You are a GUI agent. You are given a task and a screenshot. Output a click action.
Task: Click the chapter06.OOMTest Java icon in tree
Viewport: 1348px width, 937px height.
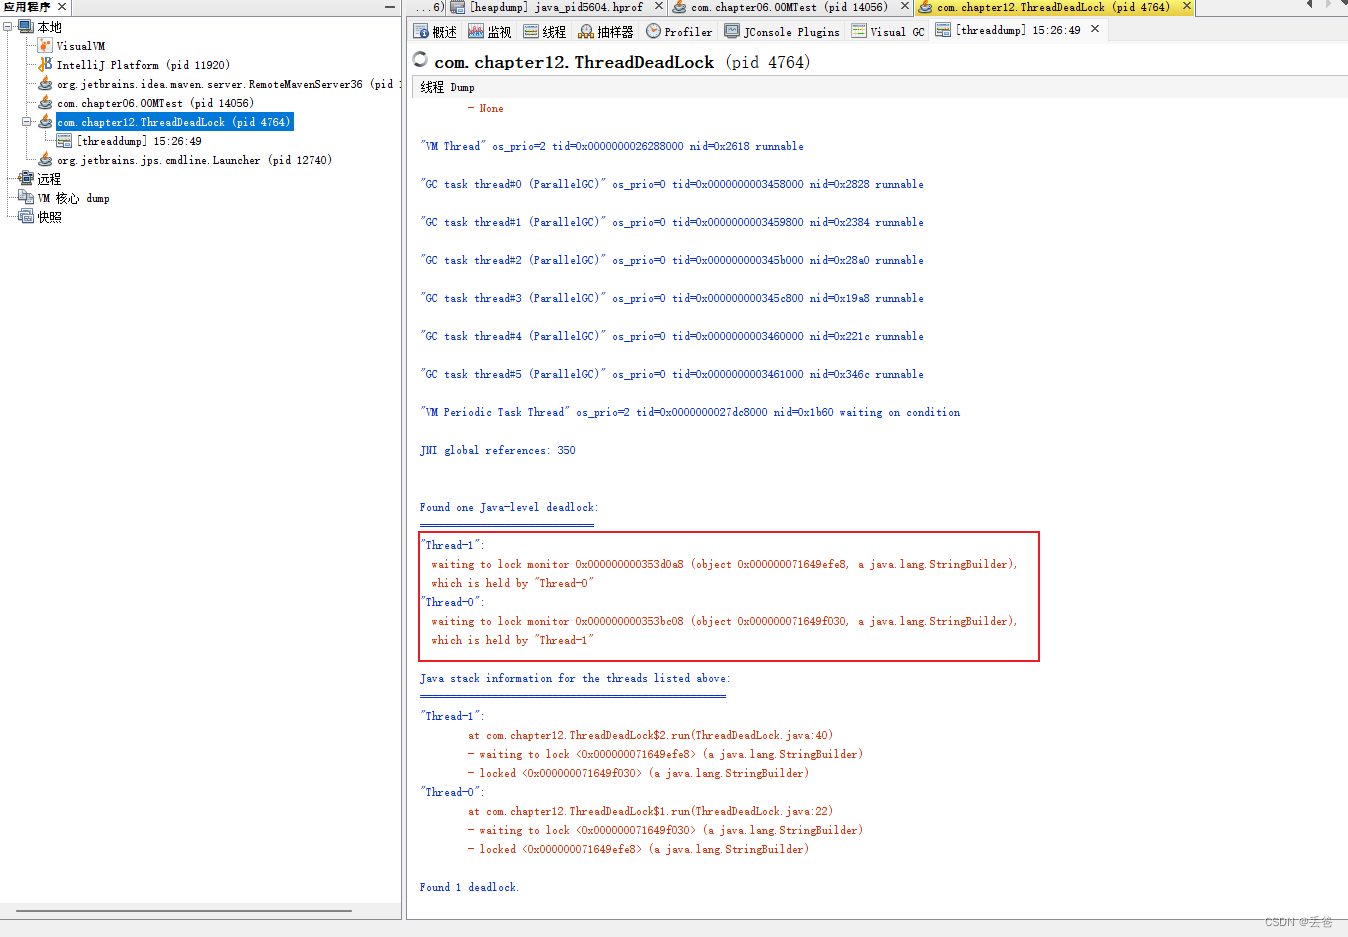[x=45, y=103]
